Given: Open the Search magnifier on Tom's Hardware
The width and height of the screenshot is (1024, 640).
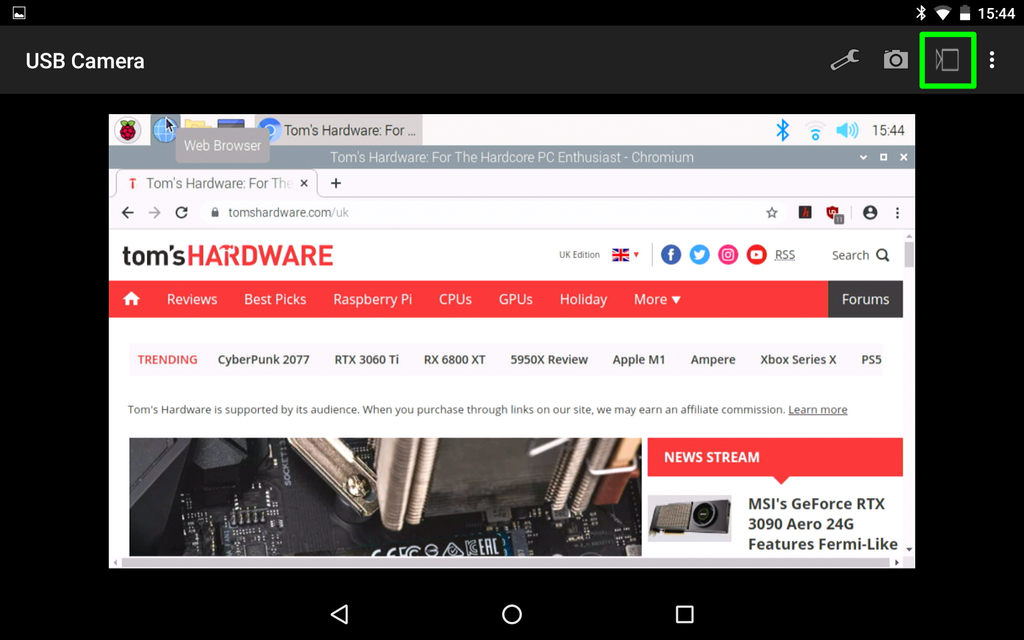Looking at the screenshot, I should (882, 255).
